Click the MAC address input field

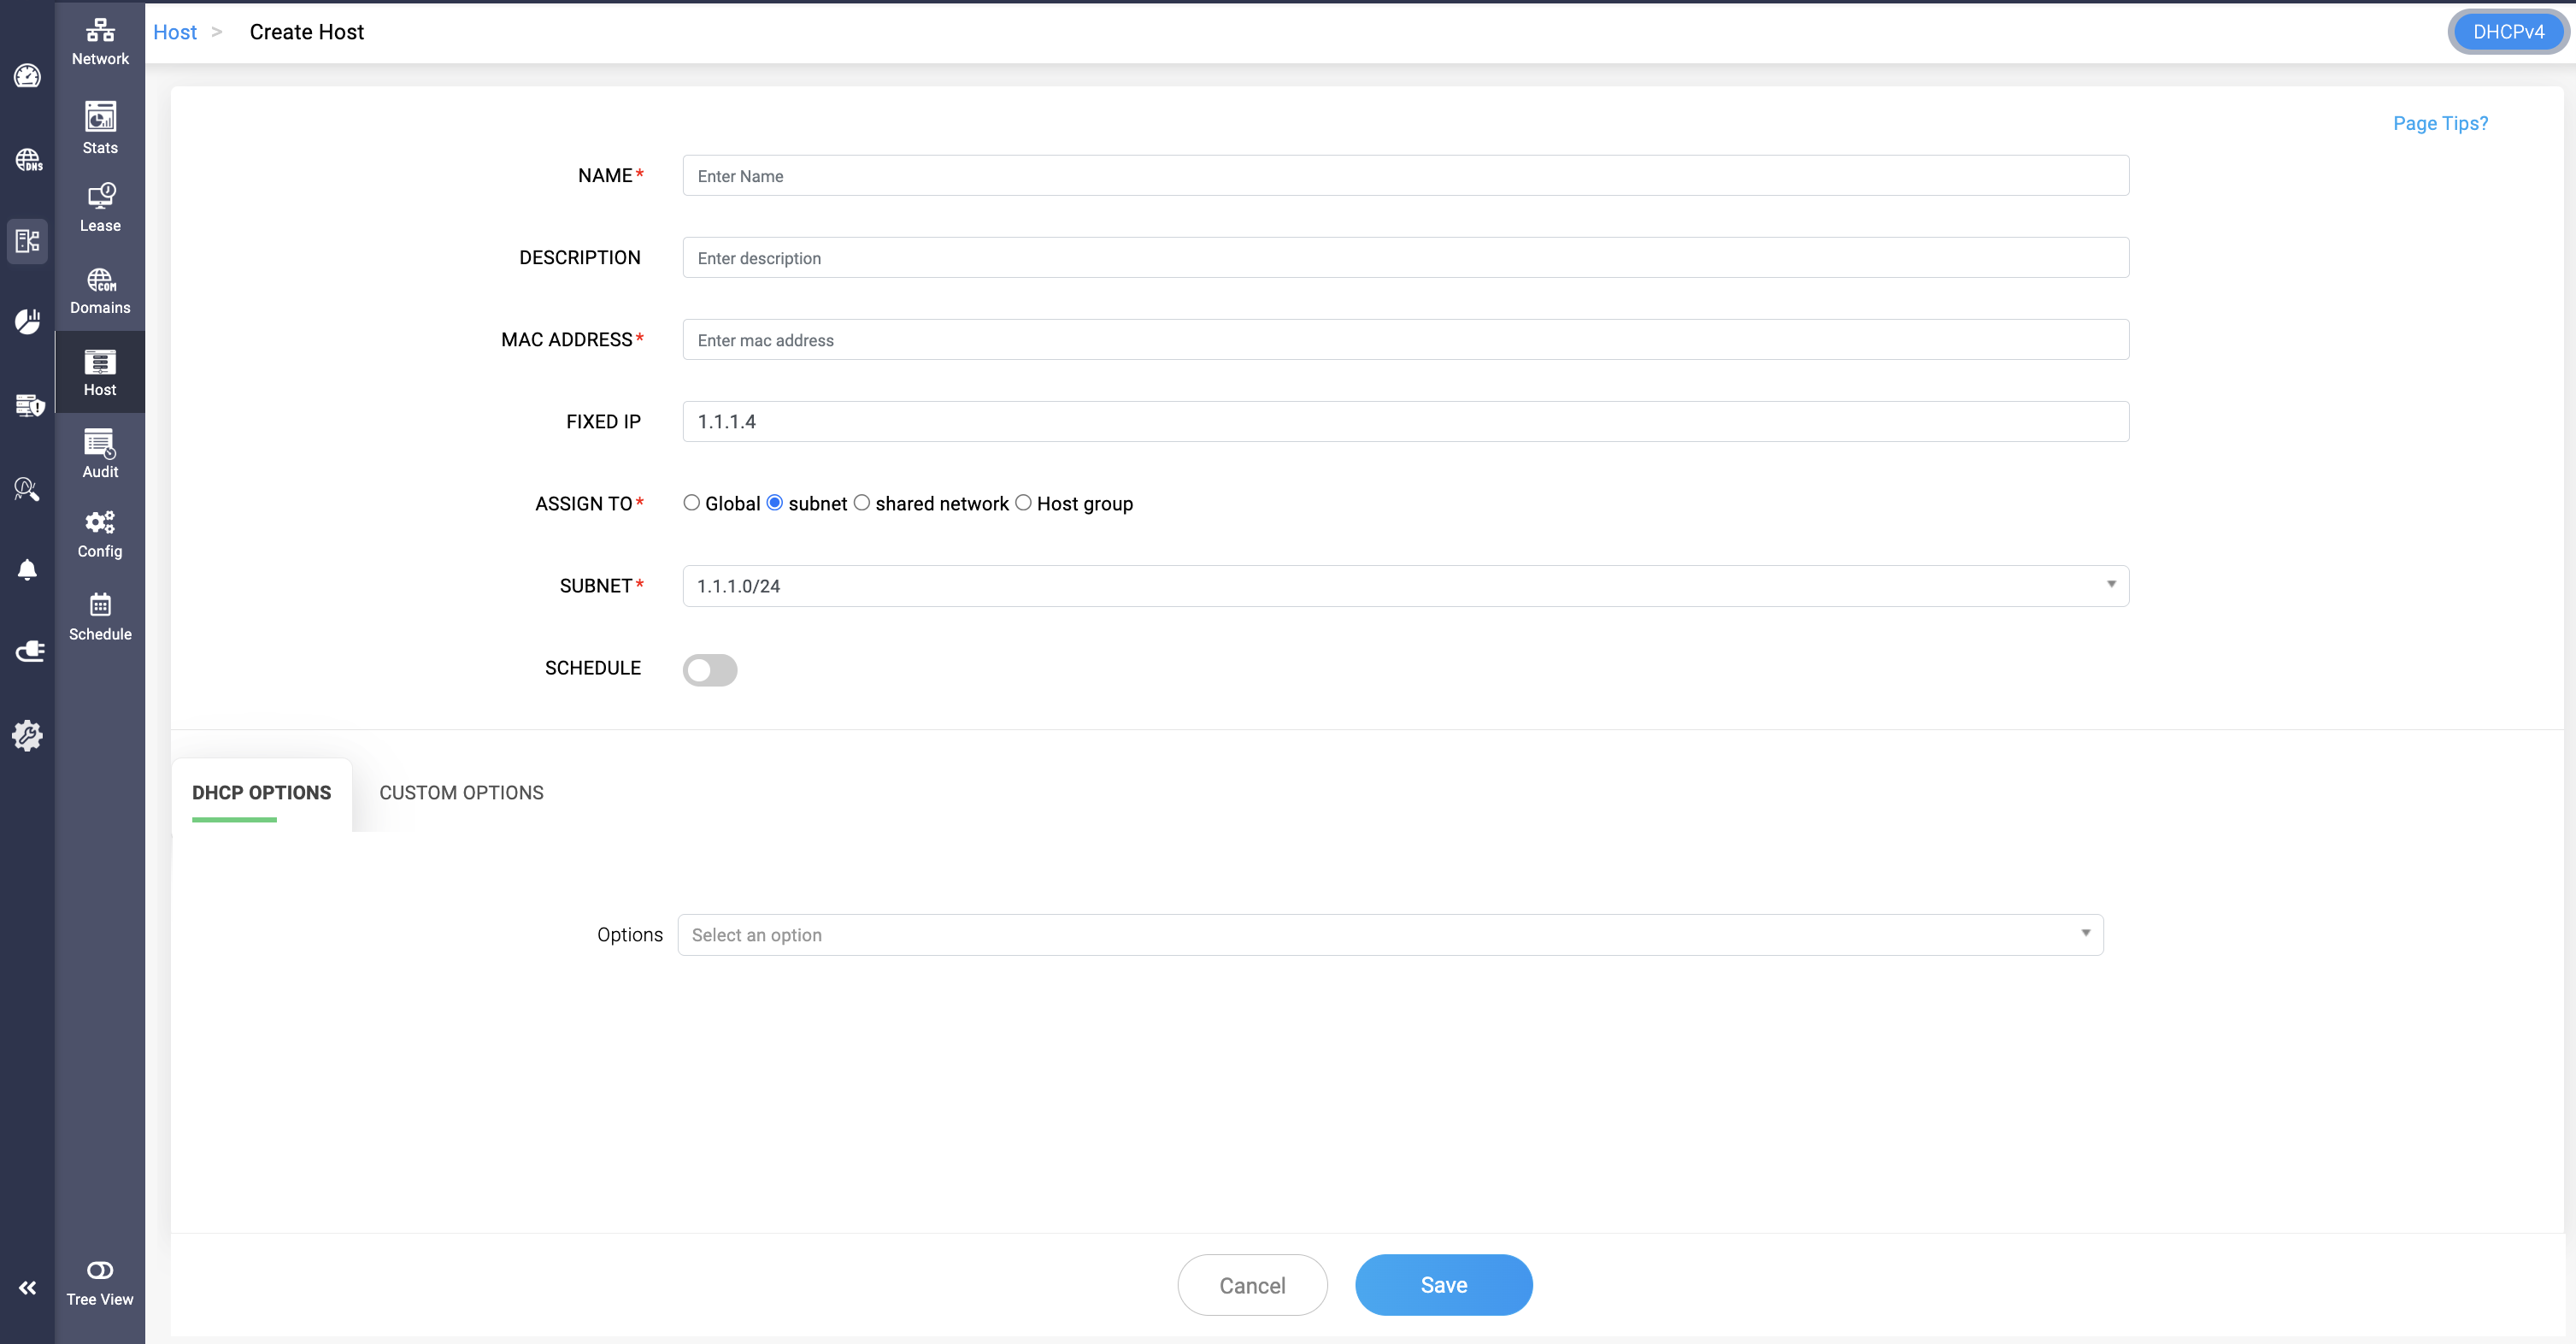pyautogui.click(x=1405, y=340)
